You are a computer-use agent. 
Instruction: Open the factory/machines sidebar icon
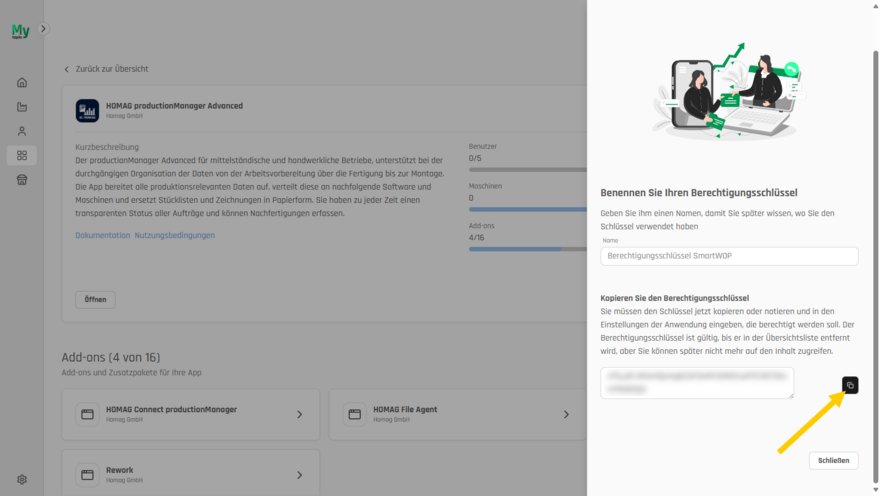[x=22, y=107]
